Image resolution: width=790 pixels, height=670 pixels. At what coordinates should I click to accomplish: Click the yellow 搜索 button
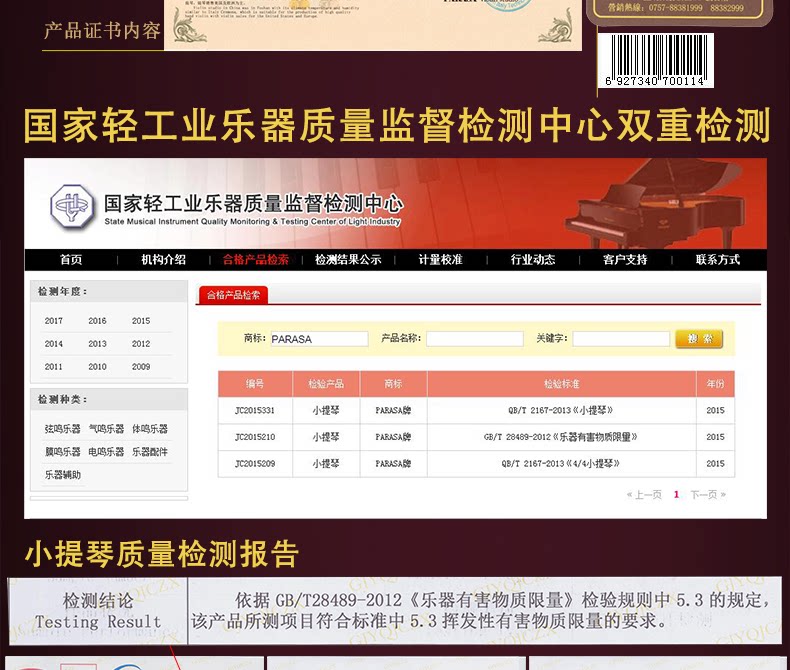(699, 339)
